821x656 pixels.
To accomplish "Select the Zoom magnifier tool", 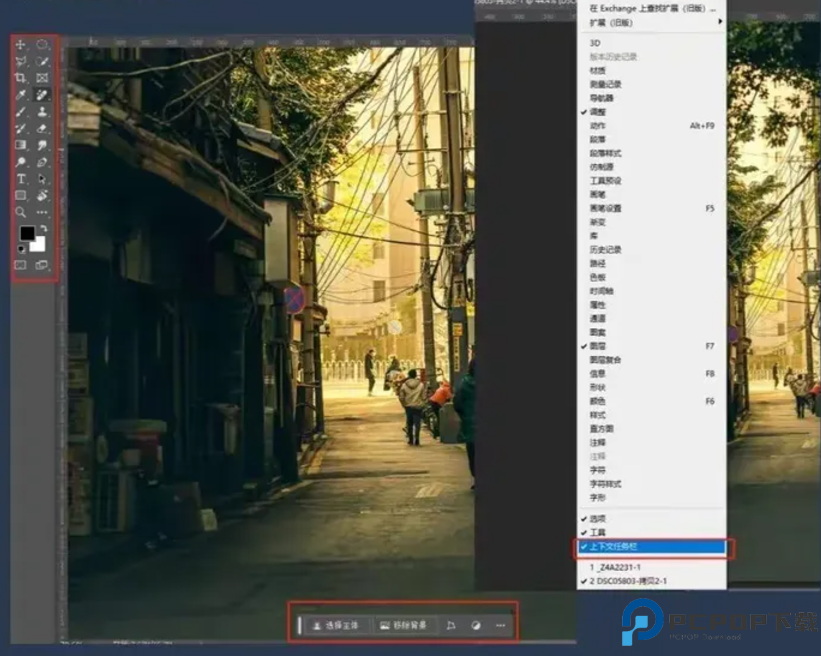I will tap(20, 213).
